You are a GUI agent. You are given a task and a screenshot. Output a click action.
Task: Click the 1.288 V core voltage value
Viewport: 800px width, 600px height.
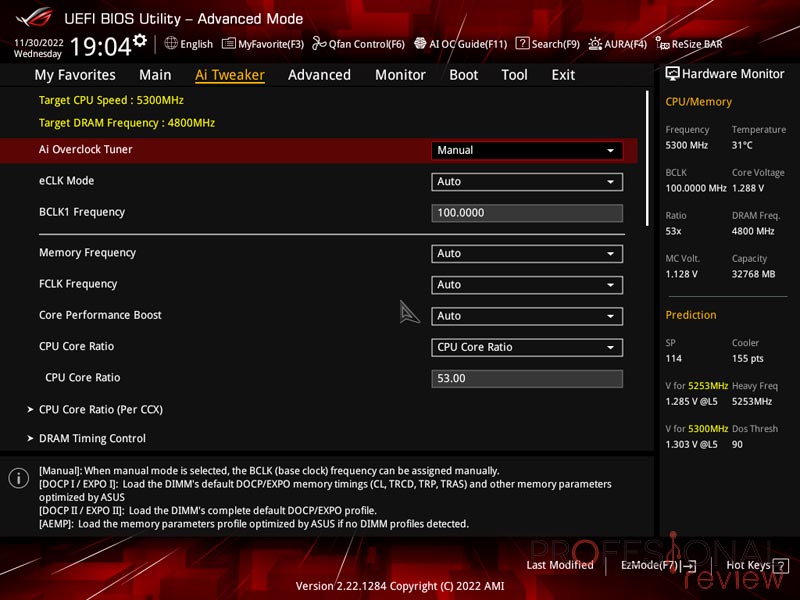(x=747, y=188)
